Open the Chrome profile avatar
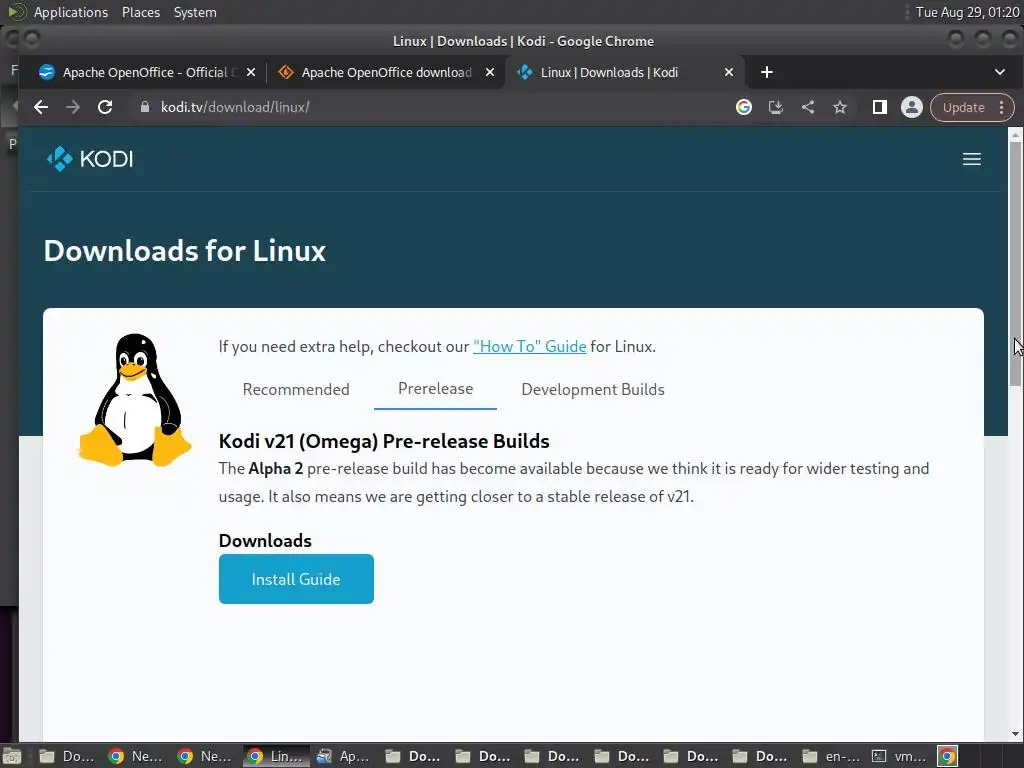Viewport: 1024px width, 768px height. [x=912, y=107]
